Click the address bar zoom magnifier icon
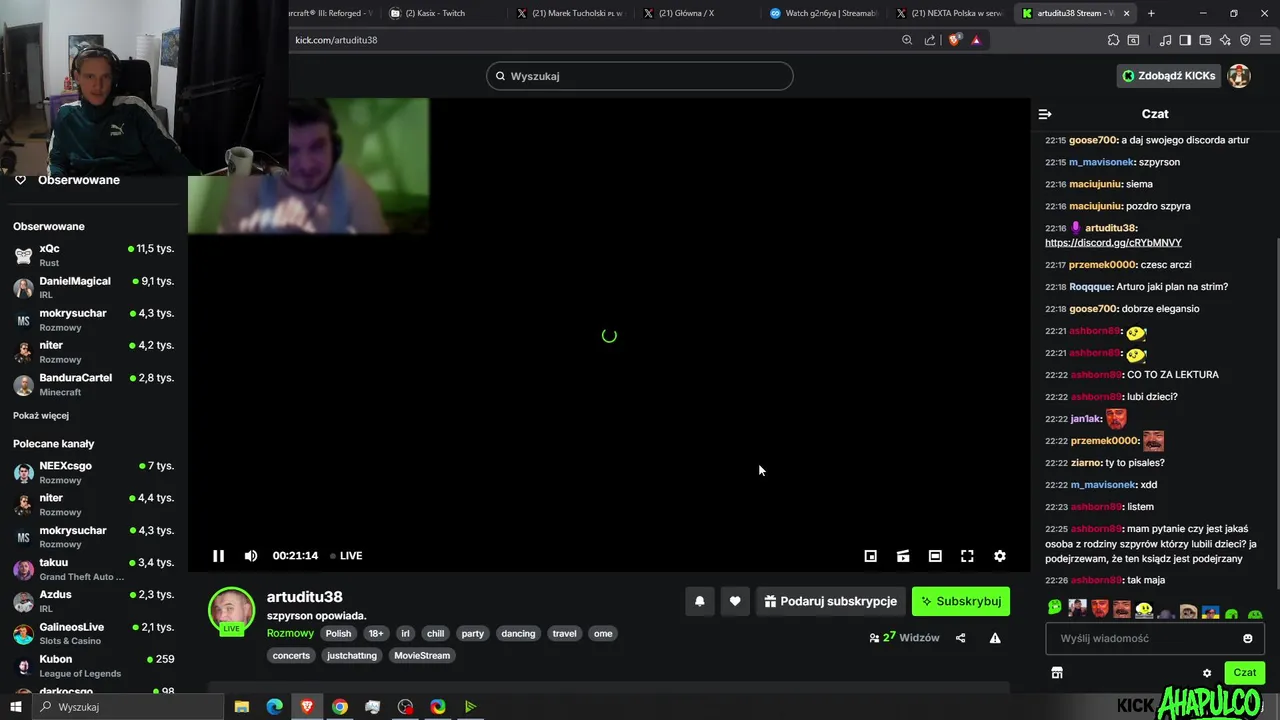This screenshot has width=1280, height=720. tap(907, 40)
